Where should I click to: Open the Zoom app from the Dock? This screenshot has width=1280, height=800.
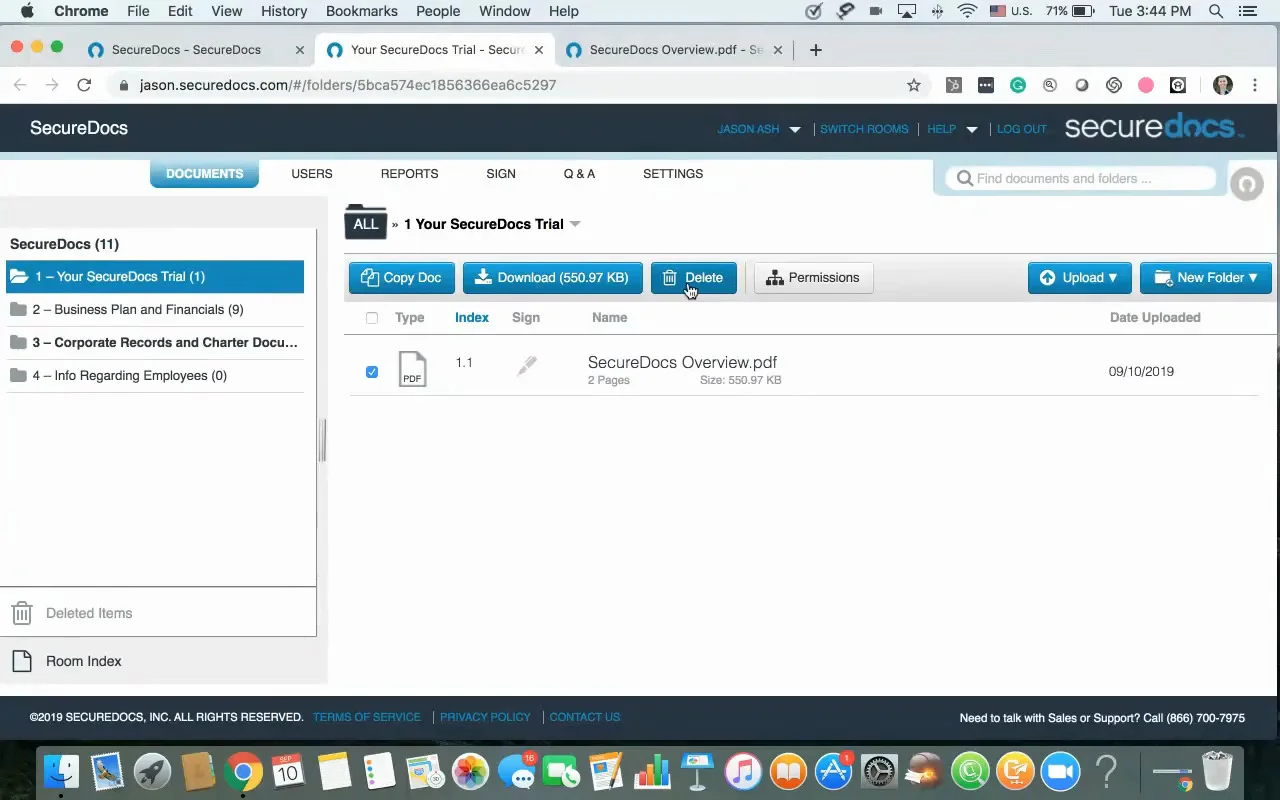click(x=1060, y=771)
